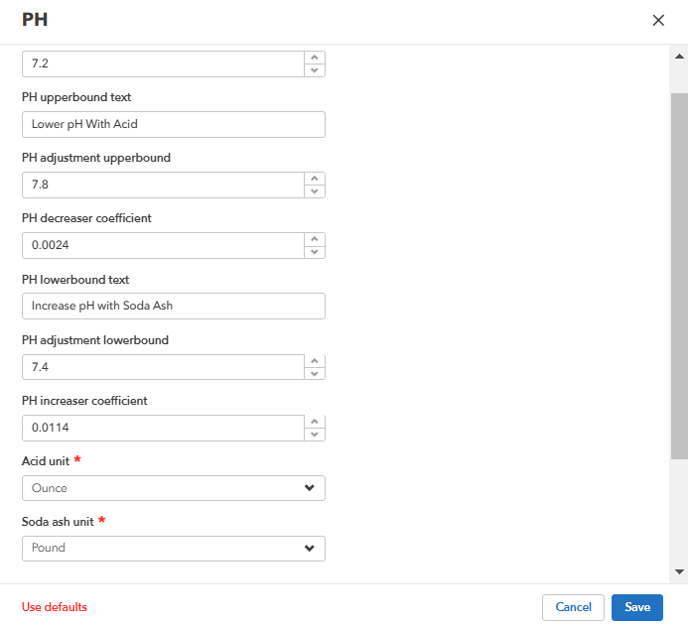
Task: Decrement PH decreaser coefficient using down arrow
Action: pos(315,252)
